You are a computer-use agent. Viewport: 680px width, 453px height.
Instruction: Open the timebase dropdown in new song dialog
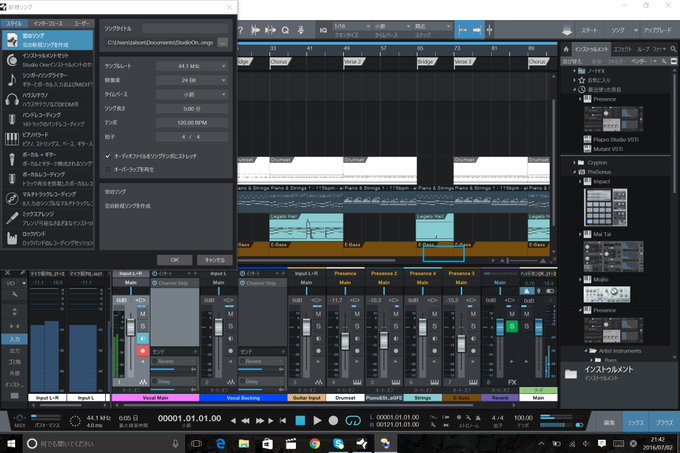point(192,95)
